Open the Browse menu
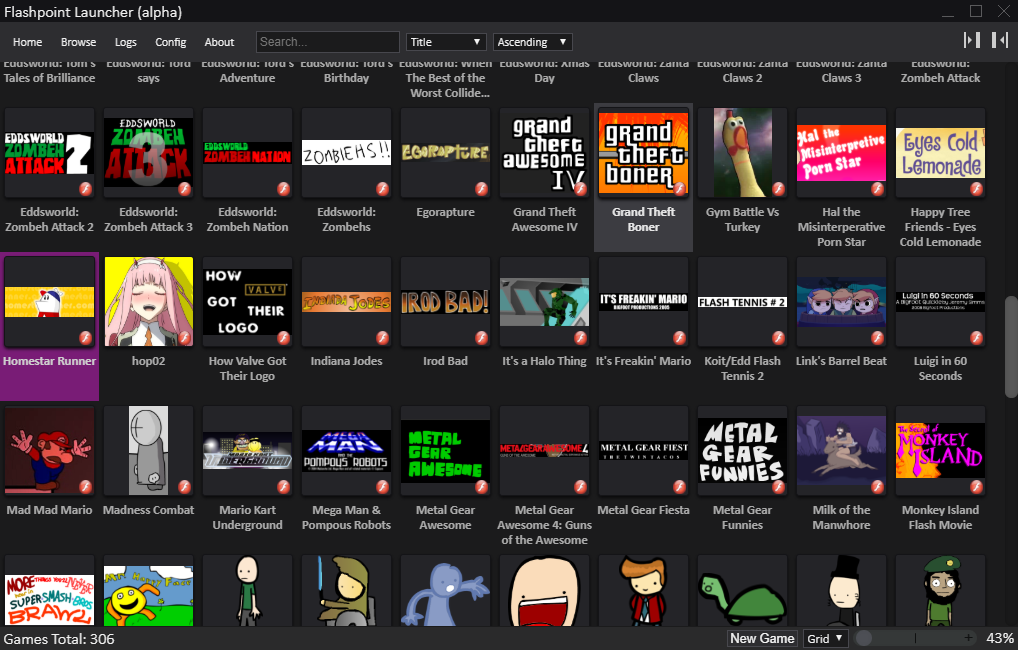This screenshot has width=1018, height=650. tap(78, 42)
